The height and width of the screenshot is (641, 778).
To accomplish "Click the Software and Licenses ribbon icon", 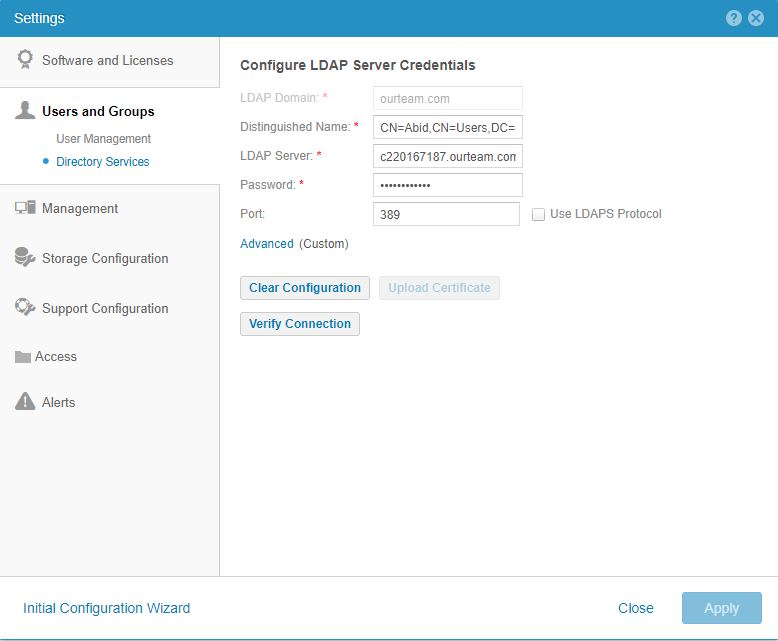I will point(26,60).
